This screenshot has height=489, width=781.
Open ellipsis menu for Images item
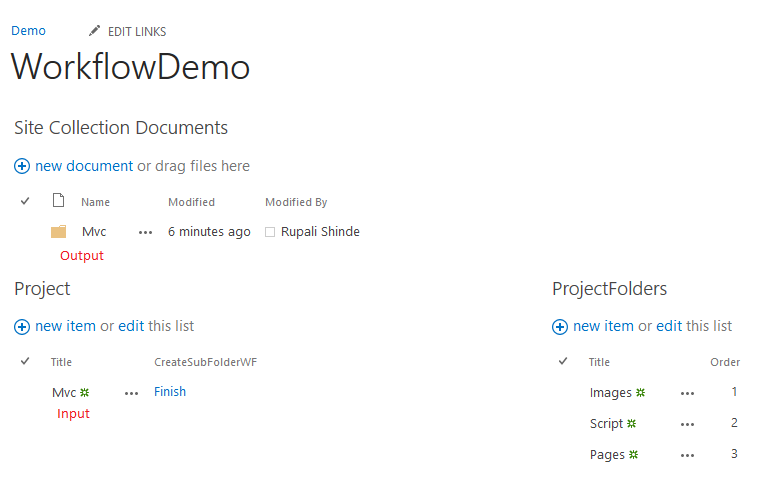pyautogui.click(x=687, y=393)
